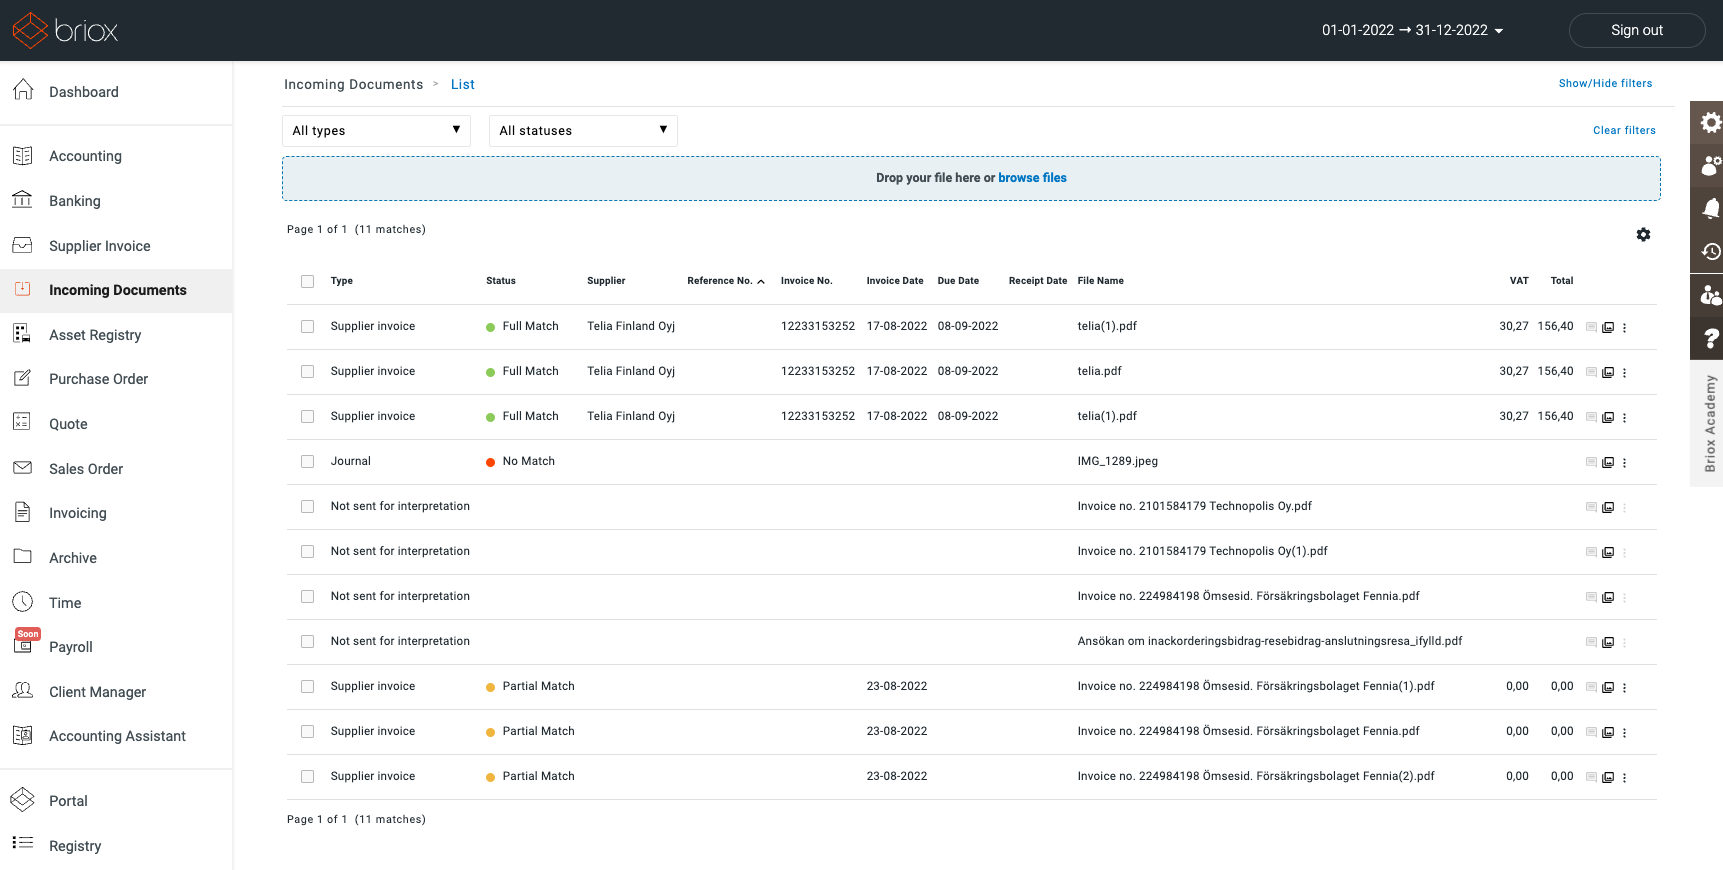Open image preview for Fennia(1).pdf row

pos(1608,687)
